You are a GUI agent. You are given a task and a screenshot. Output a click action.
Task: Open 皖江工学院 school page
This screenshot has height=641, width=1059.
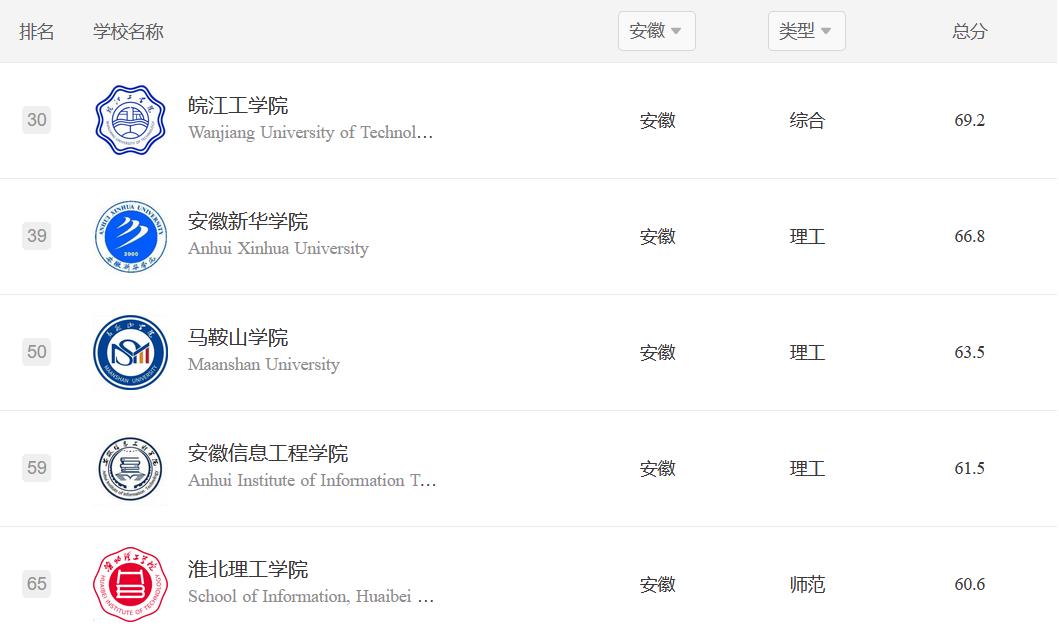[x=238, y=106]
